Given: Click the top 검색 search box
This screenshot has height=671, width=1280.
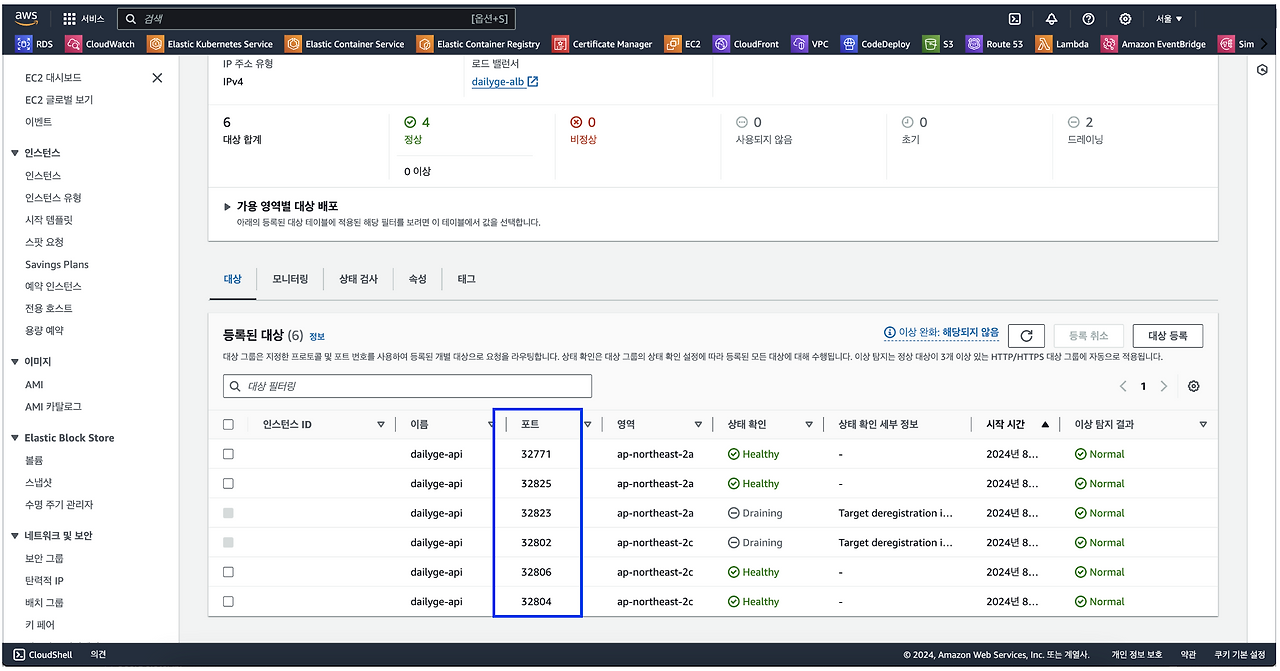Looking at the screenshot, I should pyautogui.click(x=316, y=19).
